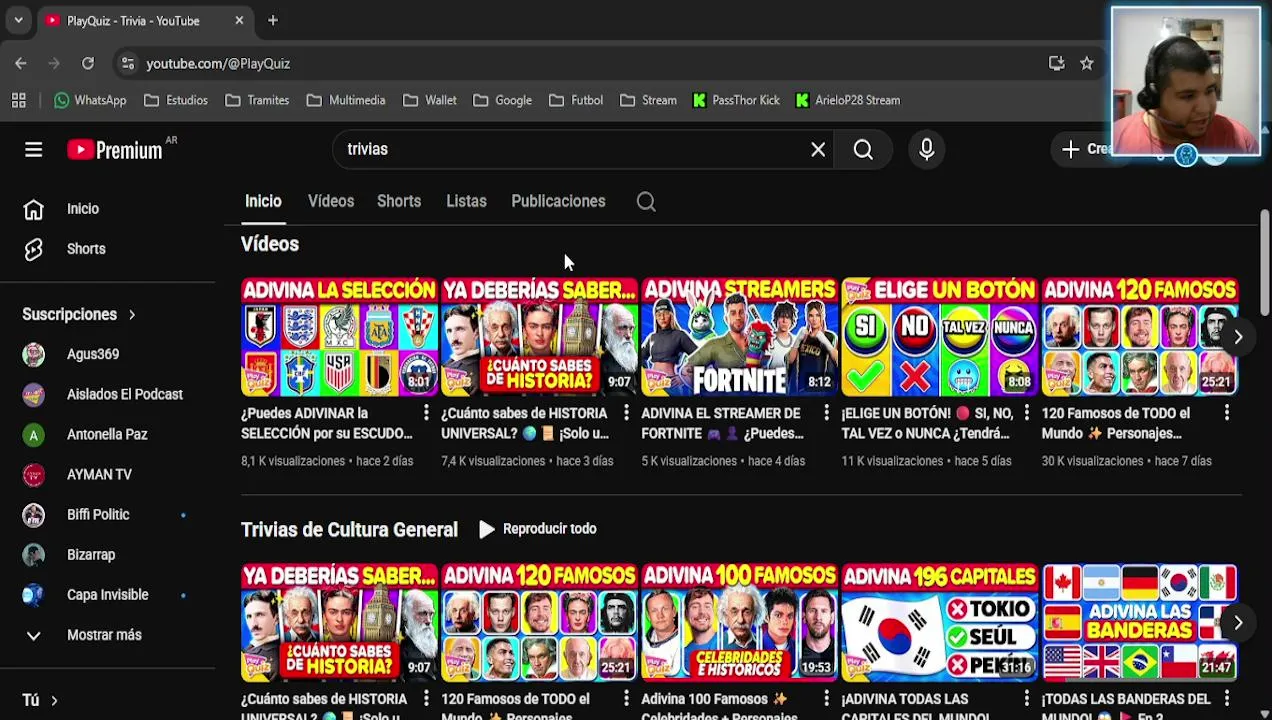
Task: Open AYMAN TV channel
Action: pos(99,474)
